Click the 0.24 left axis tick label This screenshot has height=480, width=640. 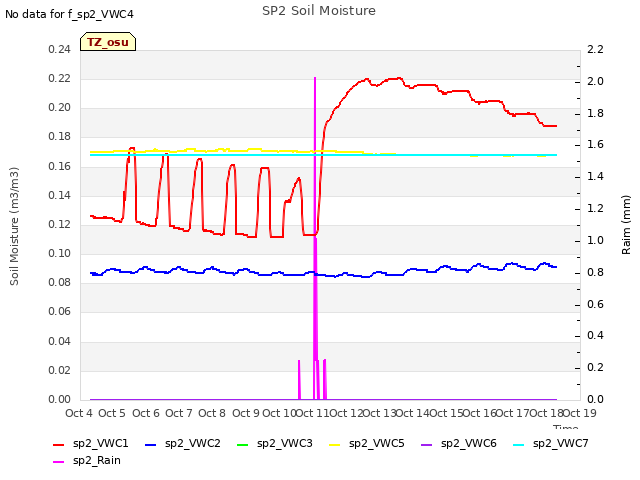60,49
